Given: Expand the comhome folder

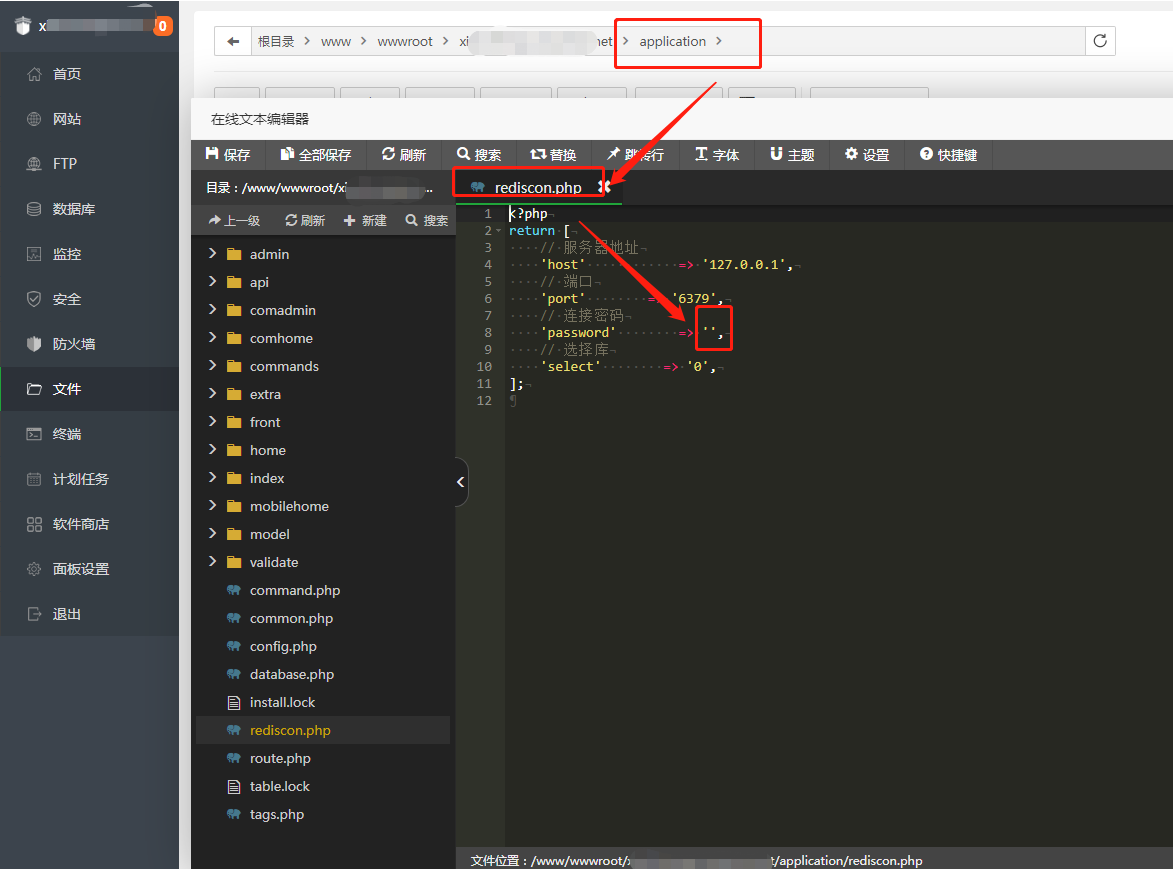Looking at the screenshot, I should coord(212,337).
